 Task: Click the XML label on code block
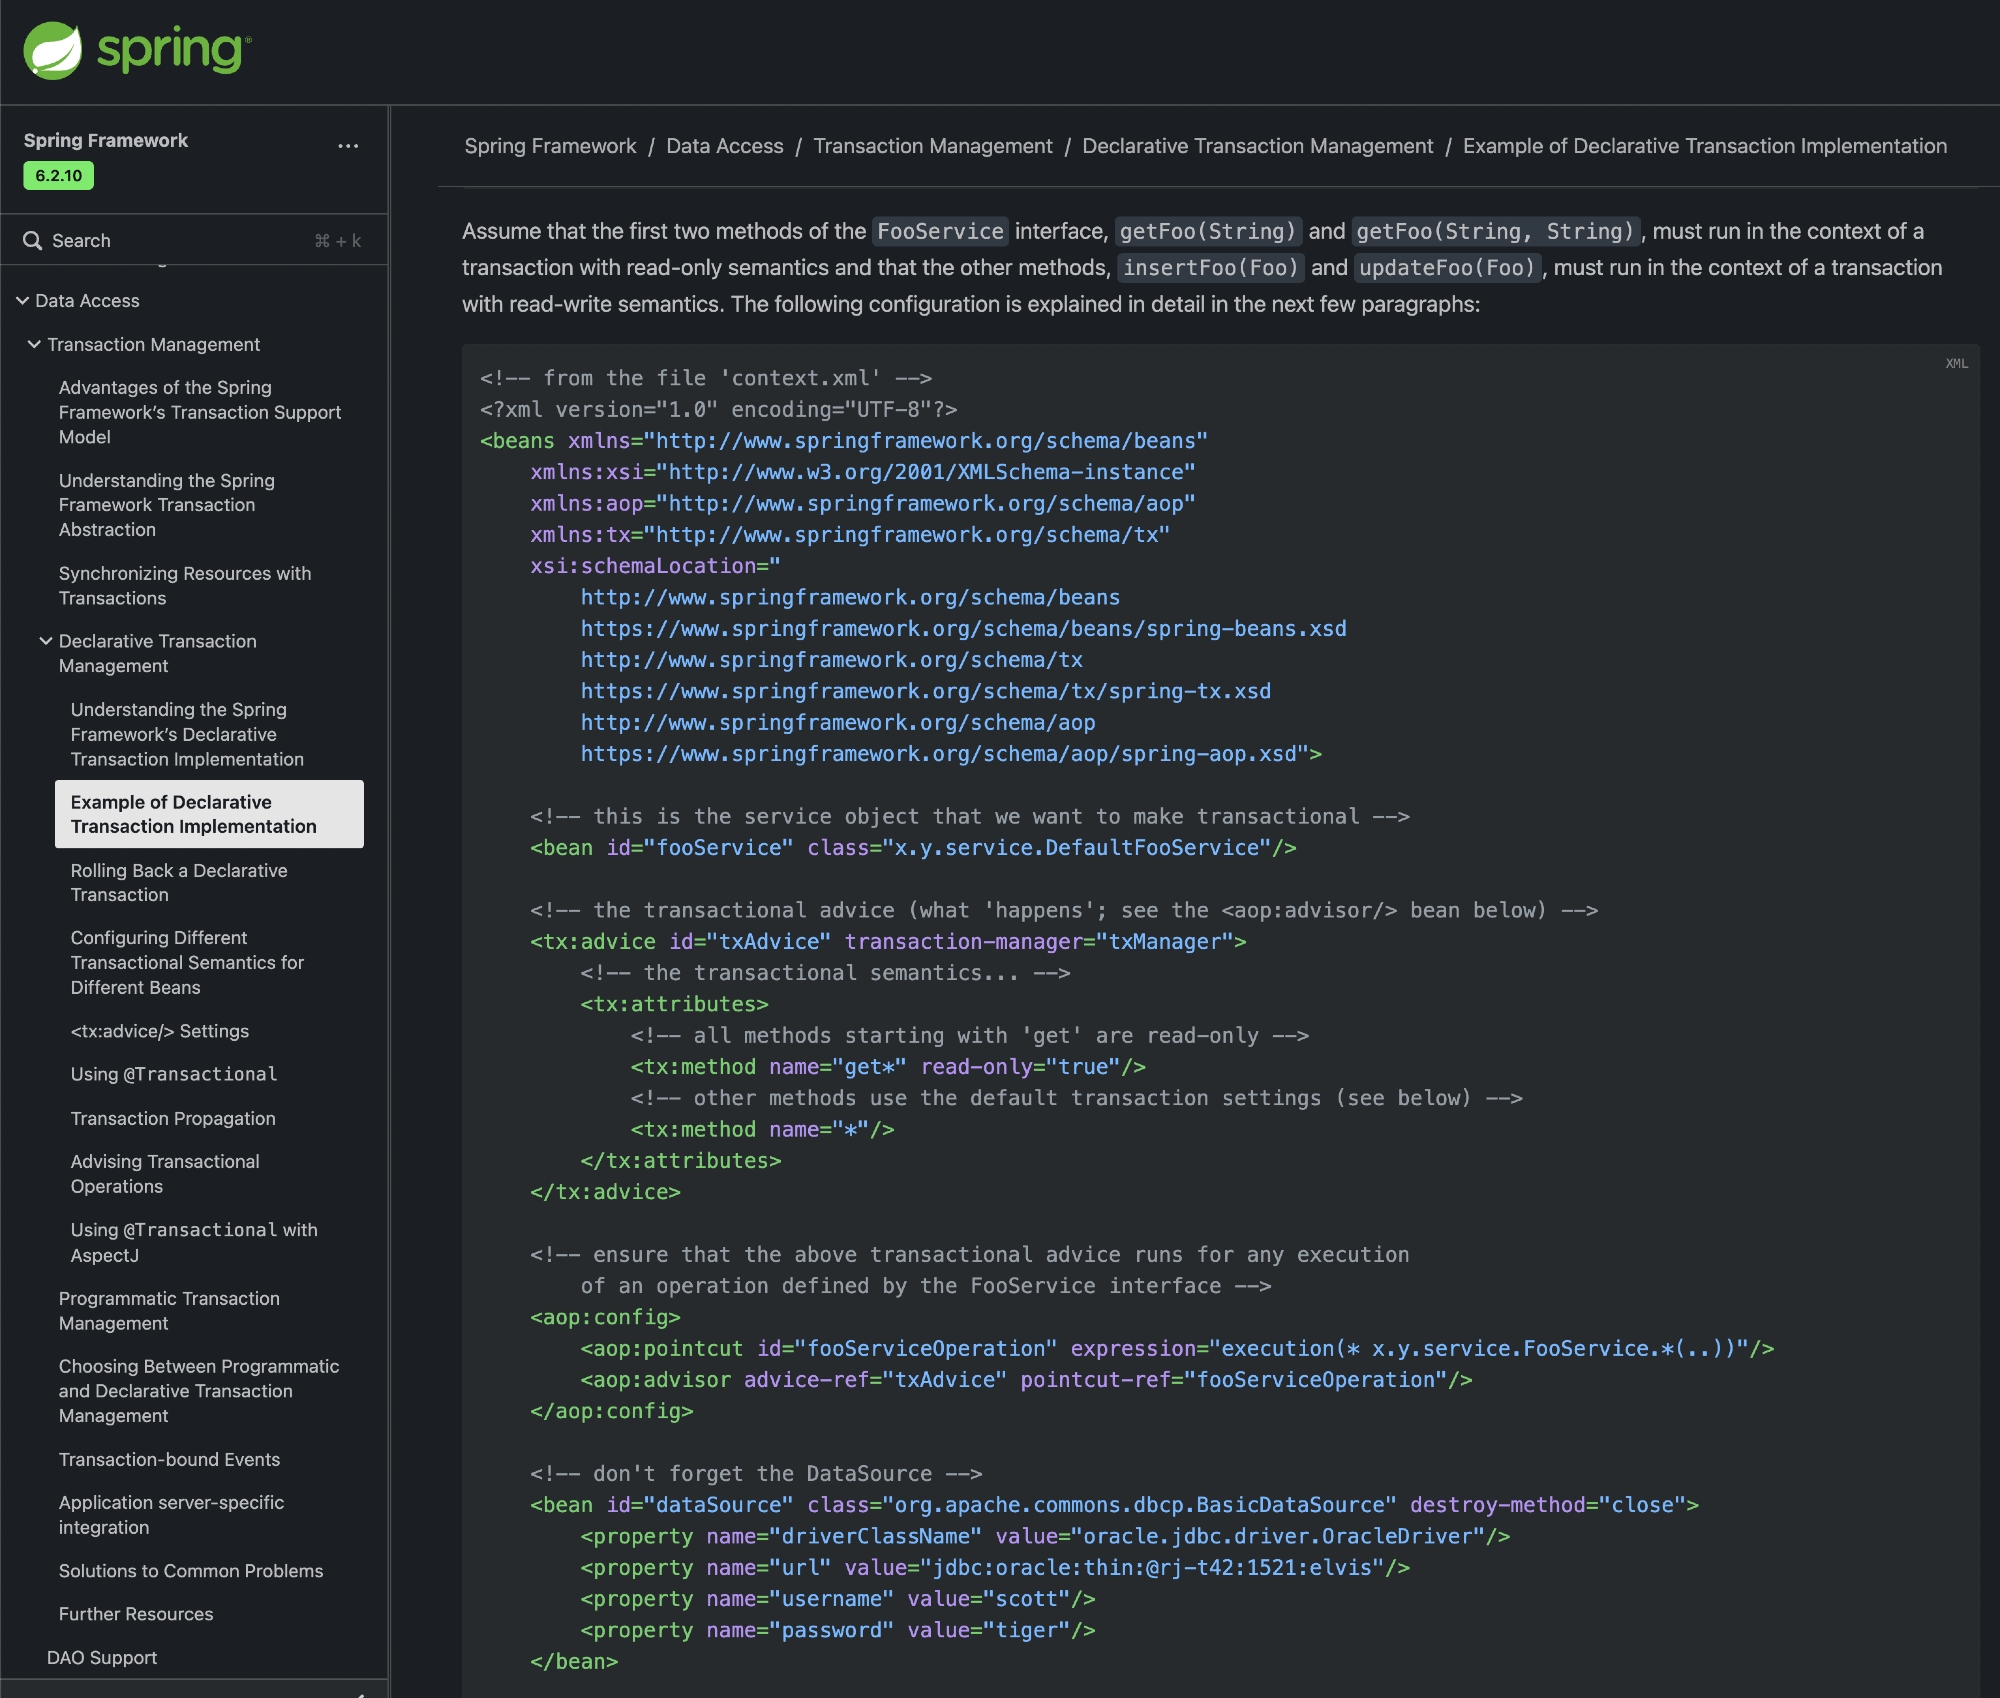1956,364
